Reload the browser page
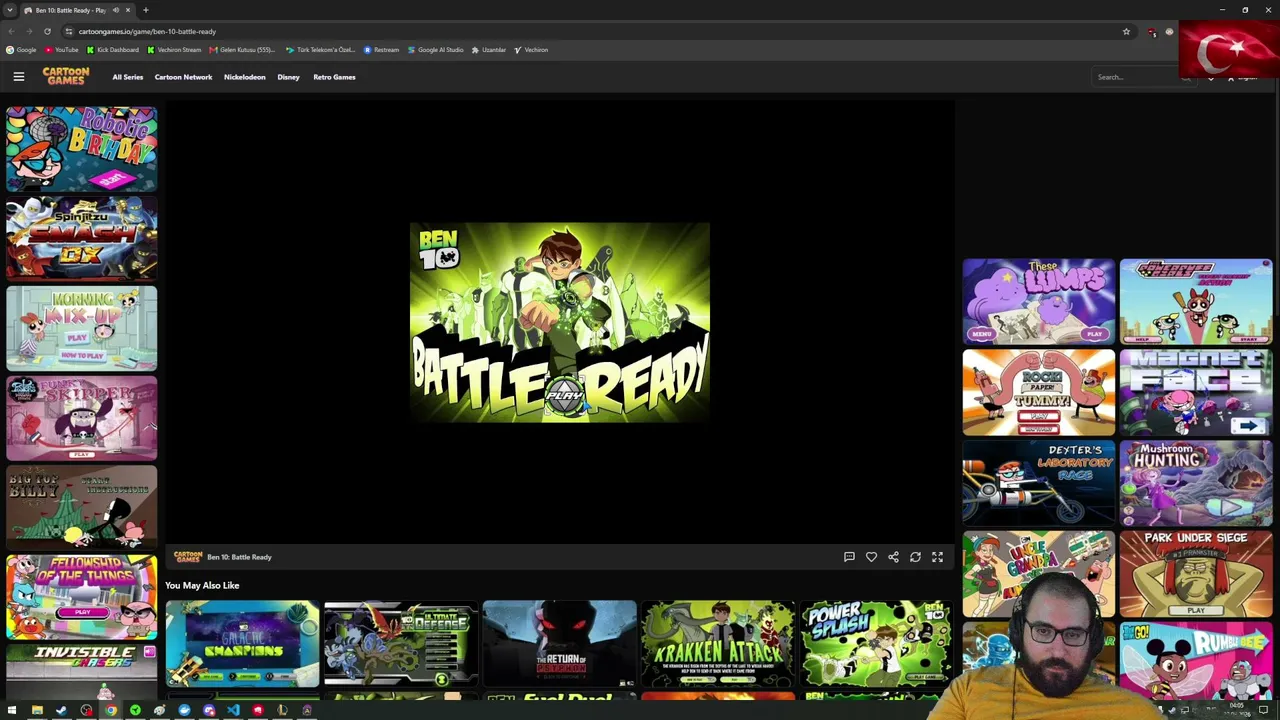Screen dimensions: 1280x720 pos(47,31)
